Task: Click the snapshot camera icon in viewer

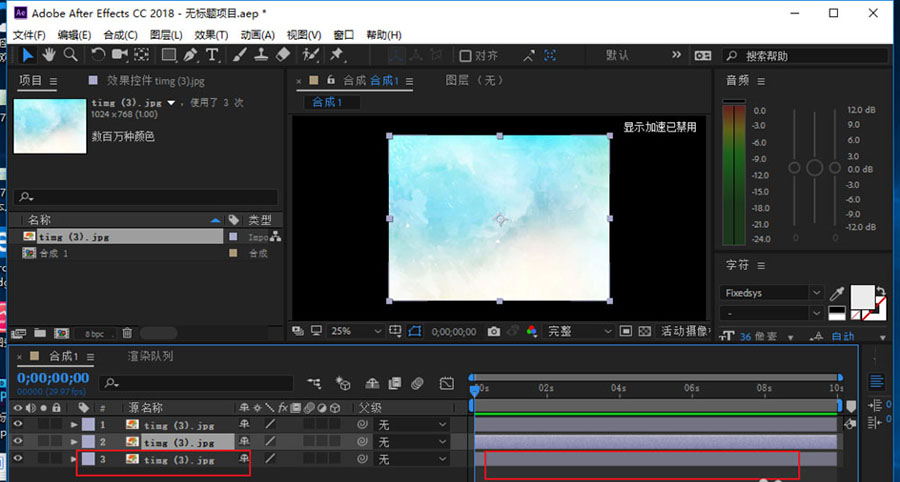Action: click(x=493, y=331)
